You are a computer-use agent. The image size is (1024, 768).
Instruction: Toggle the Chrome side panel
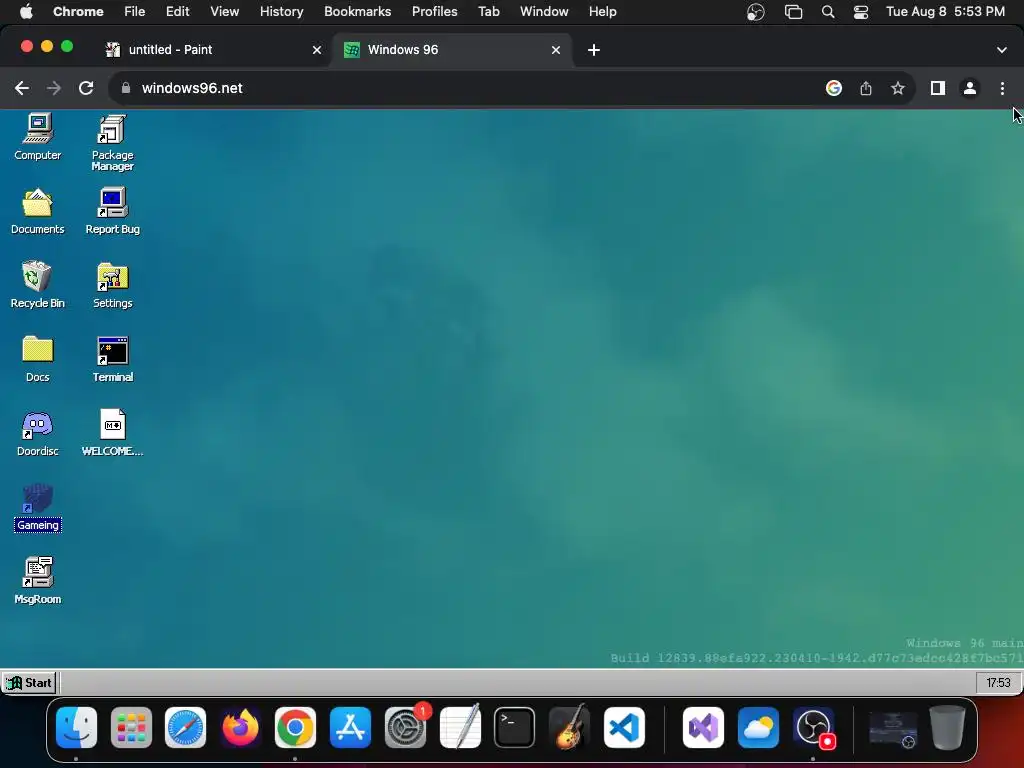938,88
